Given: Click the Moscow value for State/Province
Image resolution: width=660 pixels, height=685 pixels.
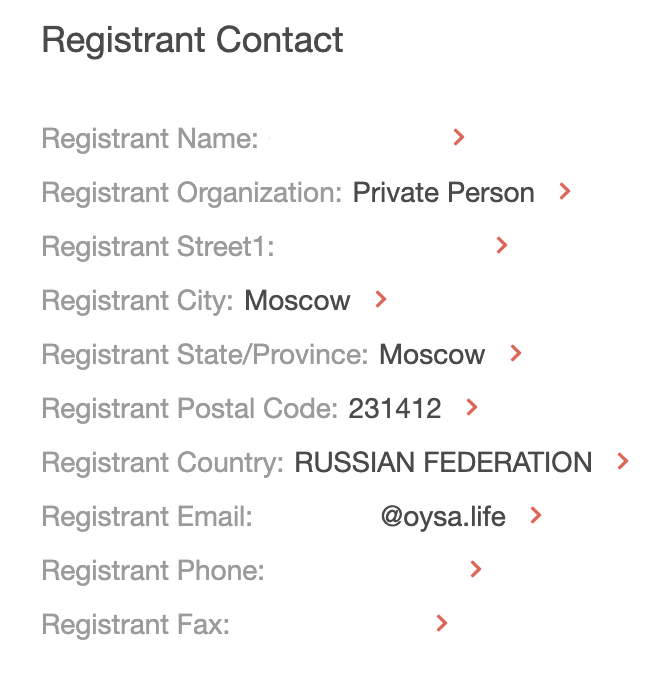Looking at the screenshot, I should click(x=432, y=355).
